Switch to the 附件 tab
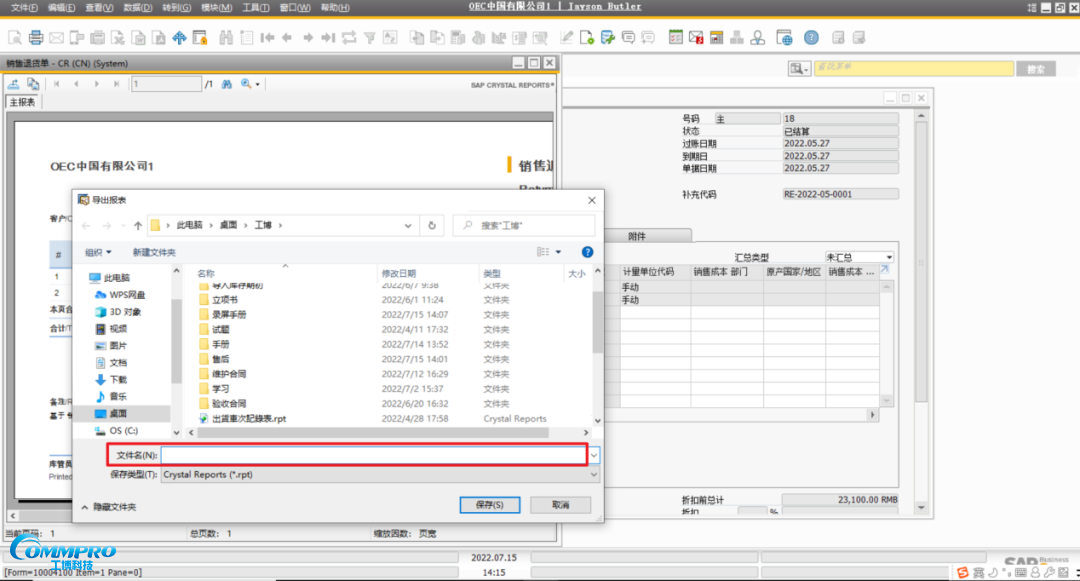This screenshot has height=581, width=1080. tap(637, 236)
